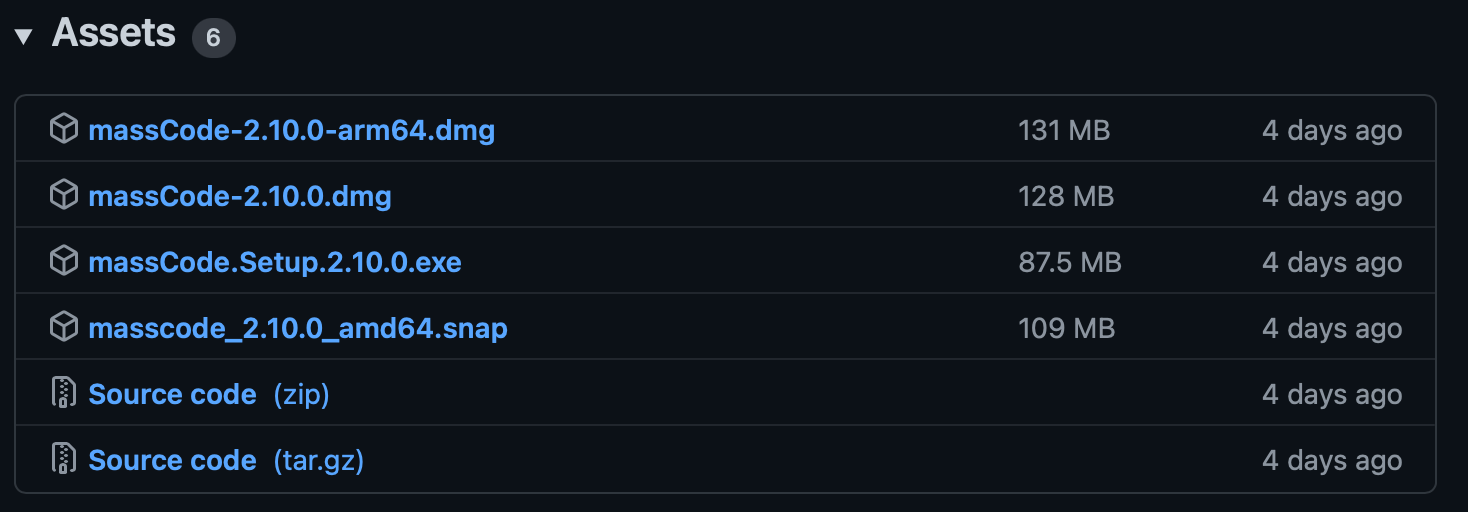Screen dimensions: 1468x512
Task: Download massCode.Setup.2.10.0.exe installer
Action: [x=275, y=262]
